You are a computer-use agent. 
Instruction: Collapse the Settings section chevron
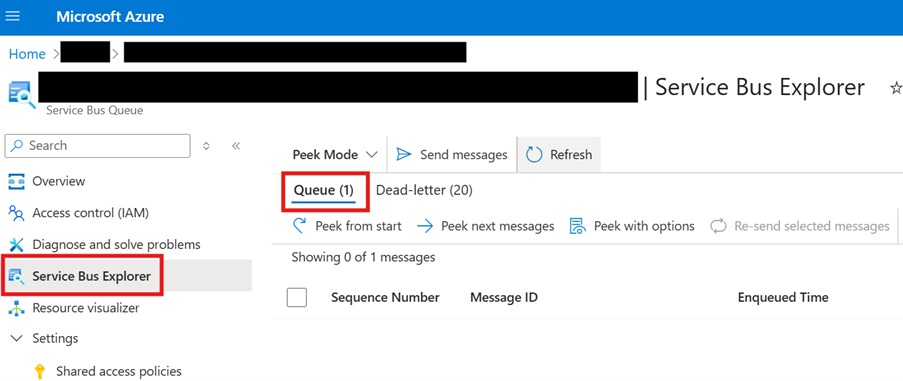point(17,338)
